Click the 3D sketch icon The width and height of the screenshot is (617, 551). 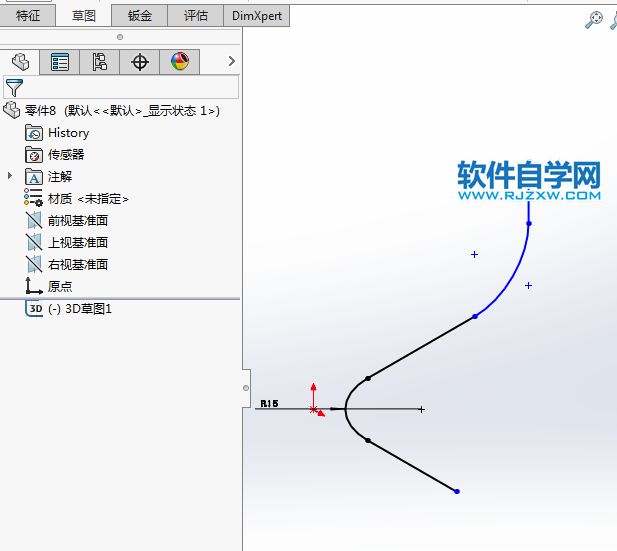click(x=34, y=309)
